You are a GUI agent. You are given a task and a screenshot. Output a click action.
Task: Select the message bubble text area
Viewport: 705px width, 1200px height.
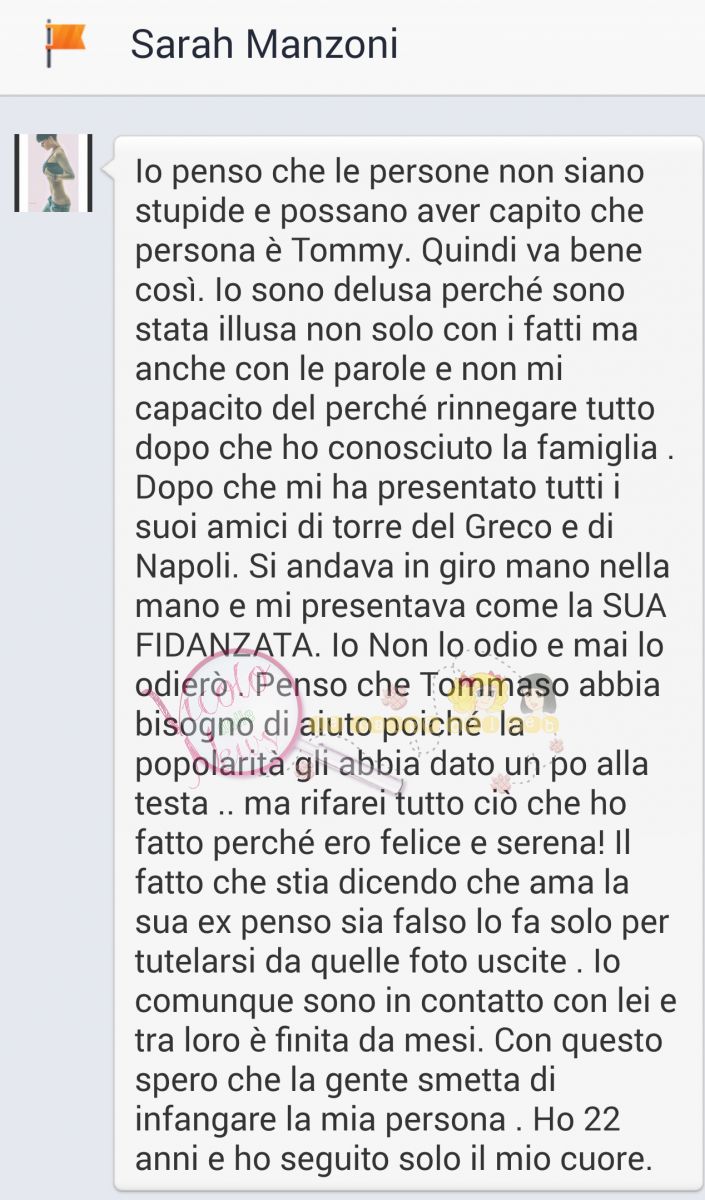pos(408,663)
